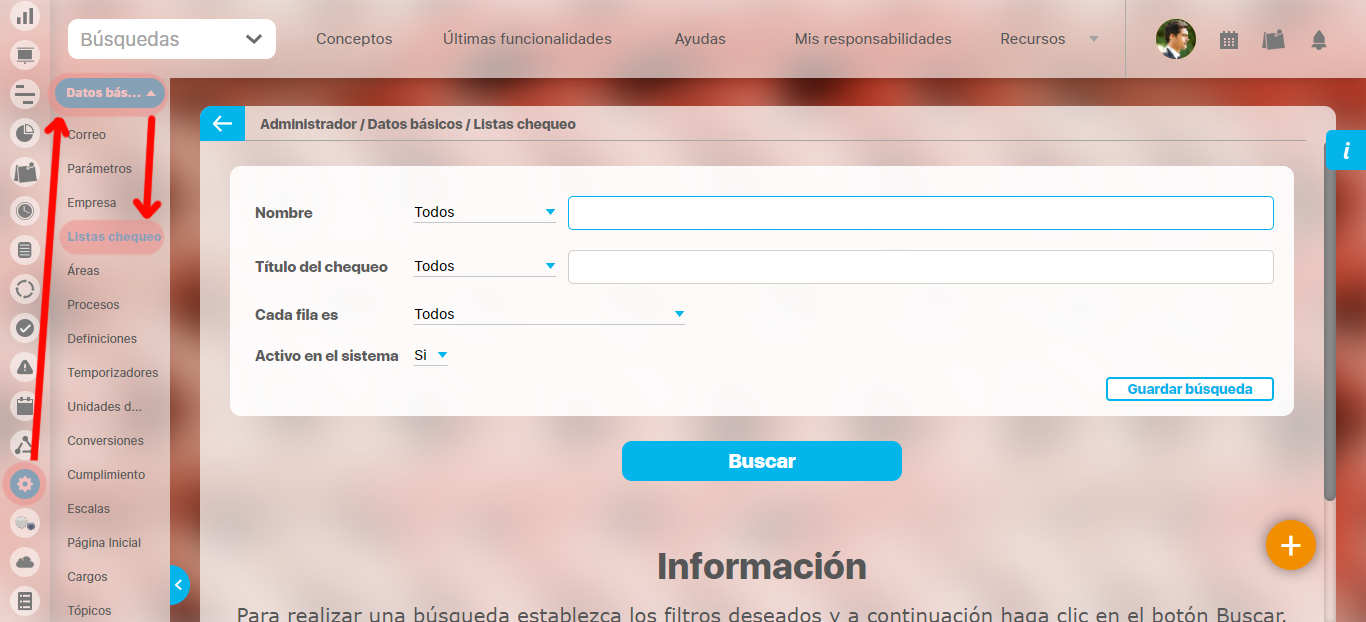Click the warning triangle icon in sidebar
The image size is (1366, 622).
tap(25, 366)
